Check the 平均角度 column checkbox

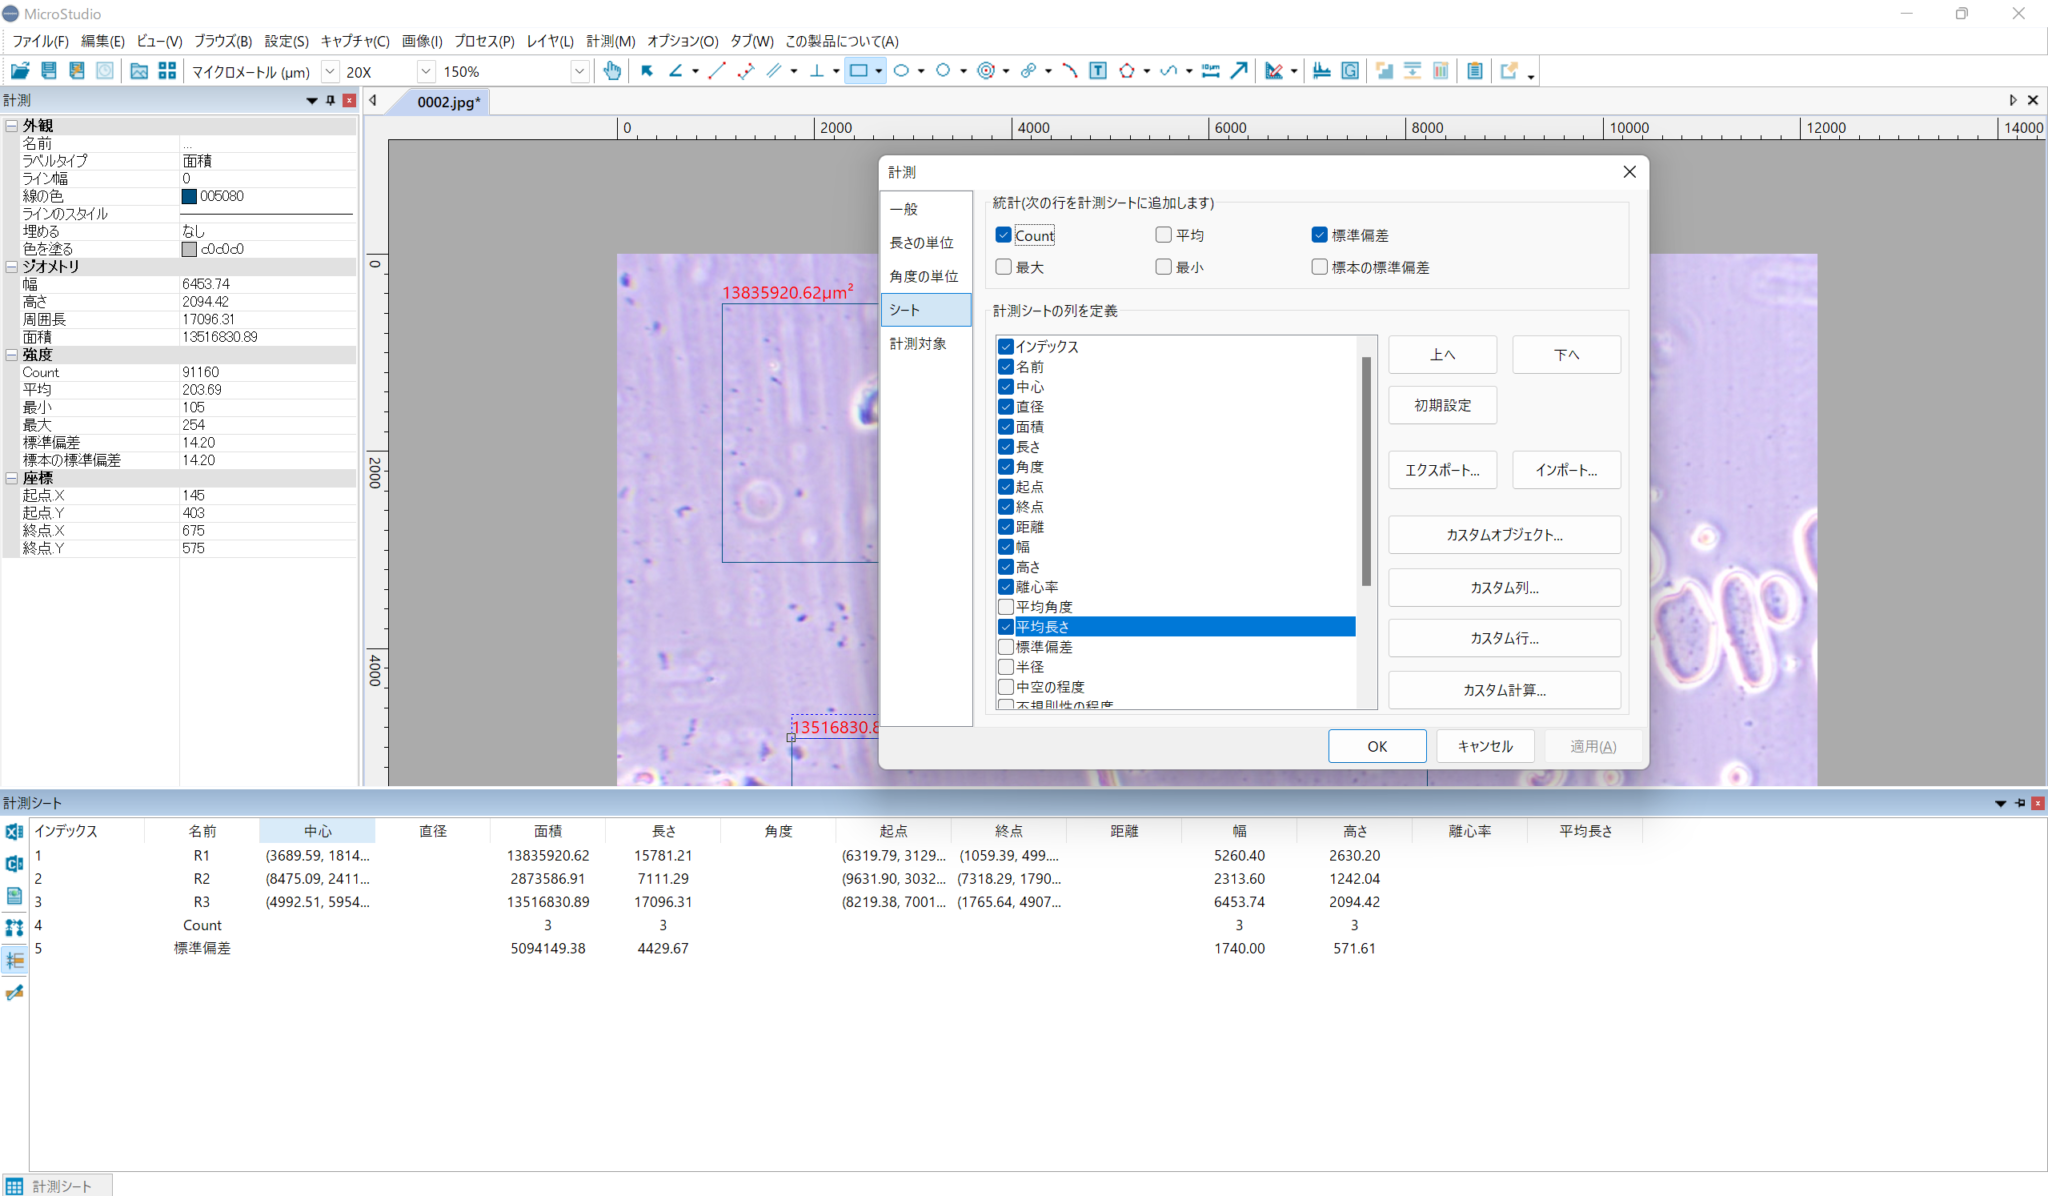coord(1006,607)
